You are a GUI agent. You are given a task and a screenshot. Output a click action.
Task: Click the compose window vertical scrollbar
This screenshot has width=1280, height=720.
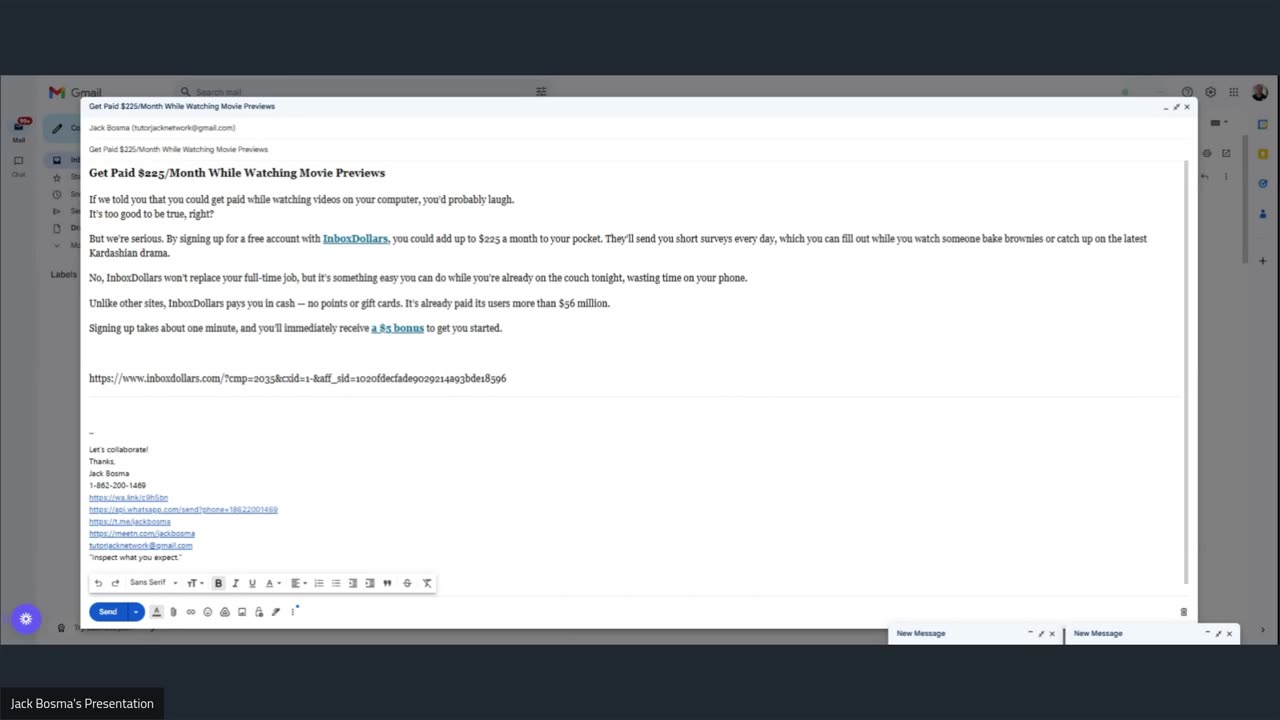pyautogui.click(x=1186, y=370)
